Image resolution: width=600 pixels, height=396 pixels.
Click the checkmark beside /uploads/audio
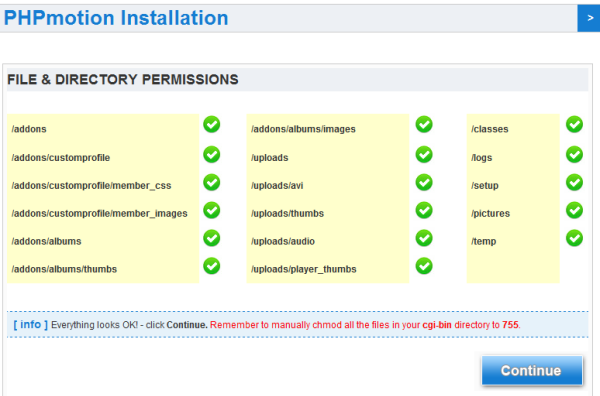(424, 238)
